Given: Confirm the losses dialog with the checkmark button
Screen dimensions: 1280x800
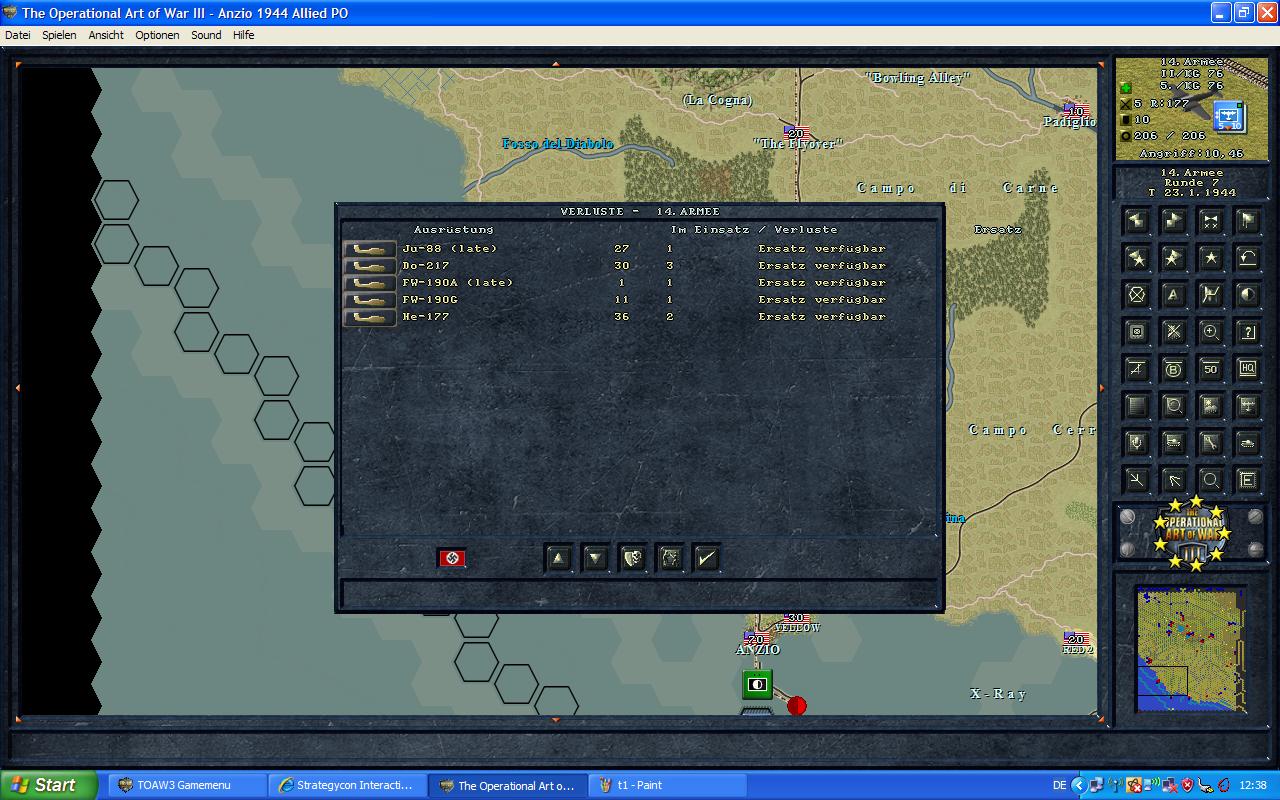Looking at the screenshot, I should 707,558.
